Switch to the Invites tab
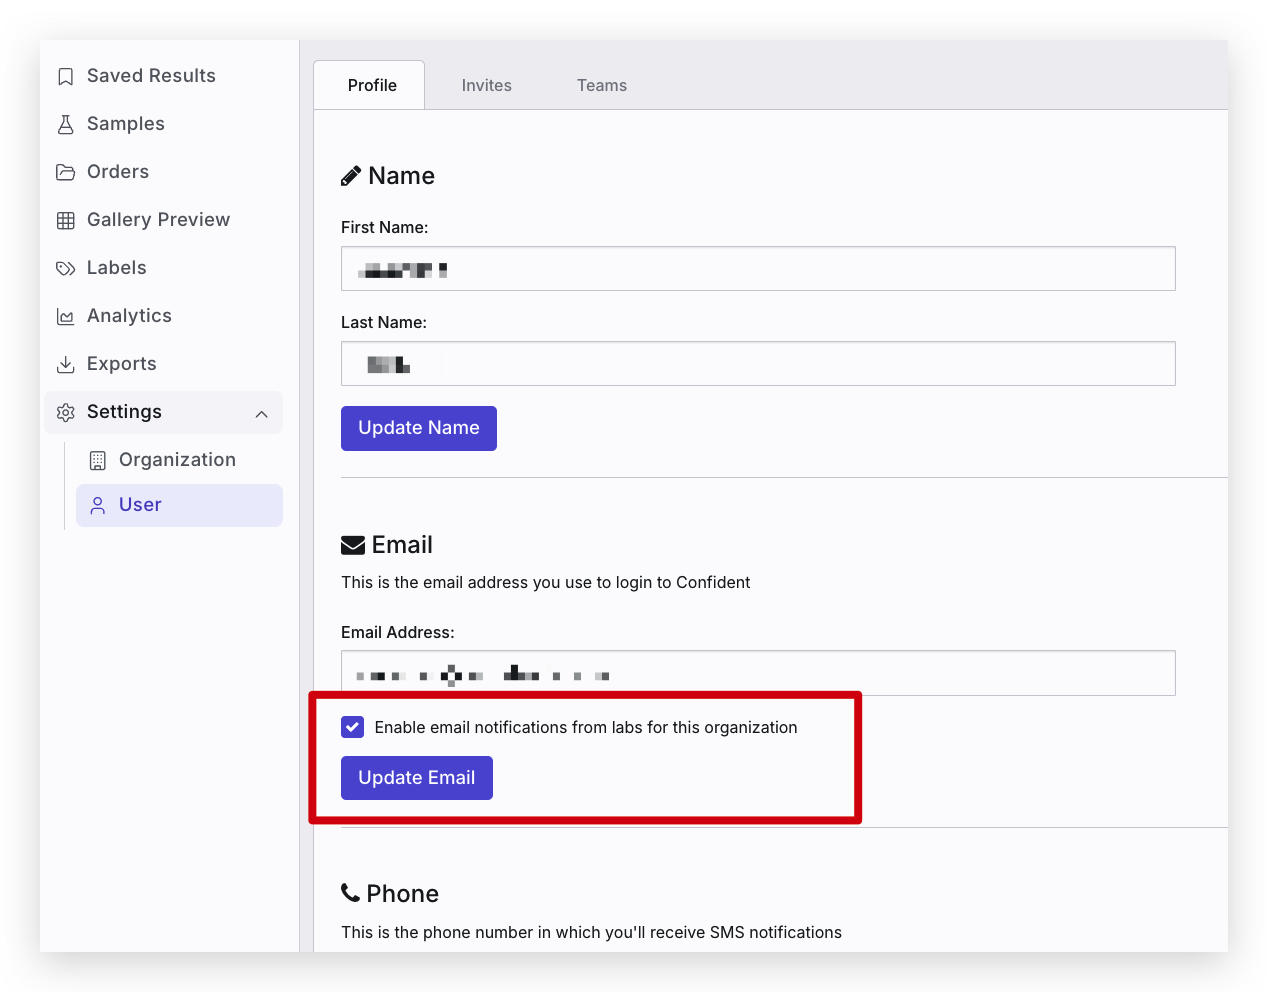This screenshot has height=992, width=1268. [487, 86]
